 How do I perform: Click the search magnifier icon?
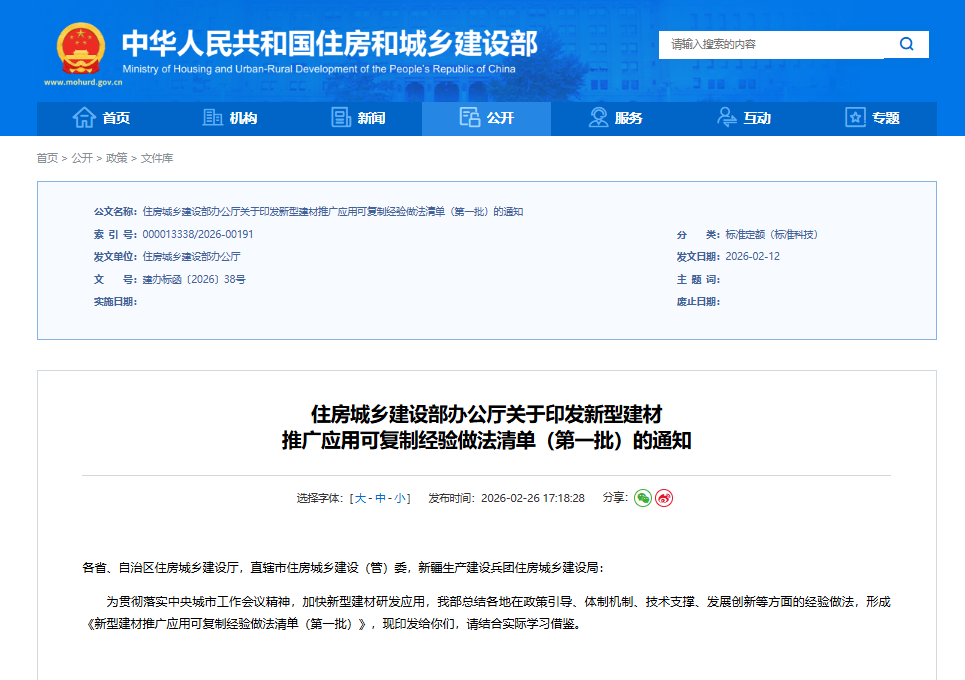click(x=906, y=44)
